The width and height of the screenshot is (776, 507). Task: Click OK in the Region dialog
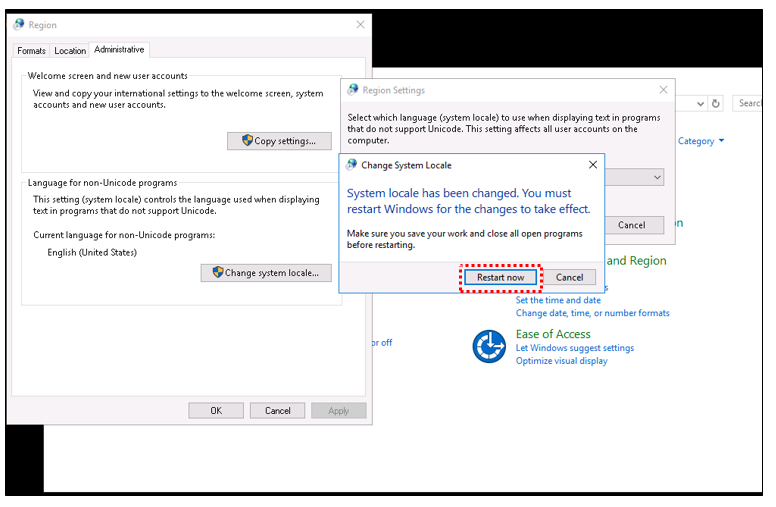pyautogui.click(x=216, y=410)
